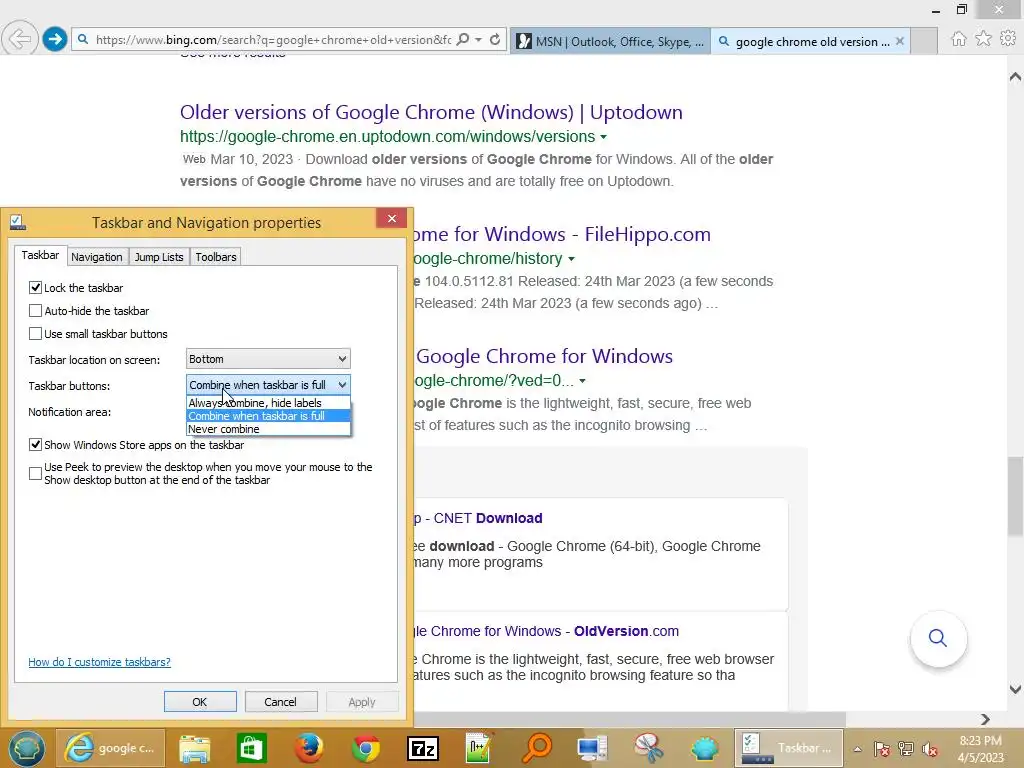This screenshot has width=1024, height=768.
Task: Open network status tray icon
Action: tap(906, 749)
